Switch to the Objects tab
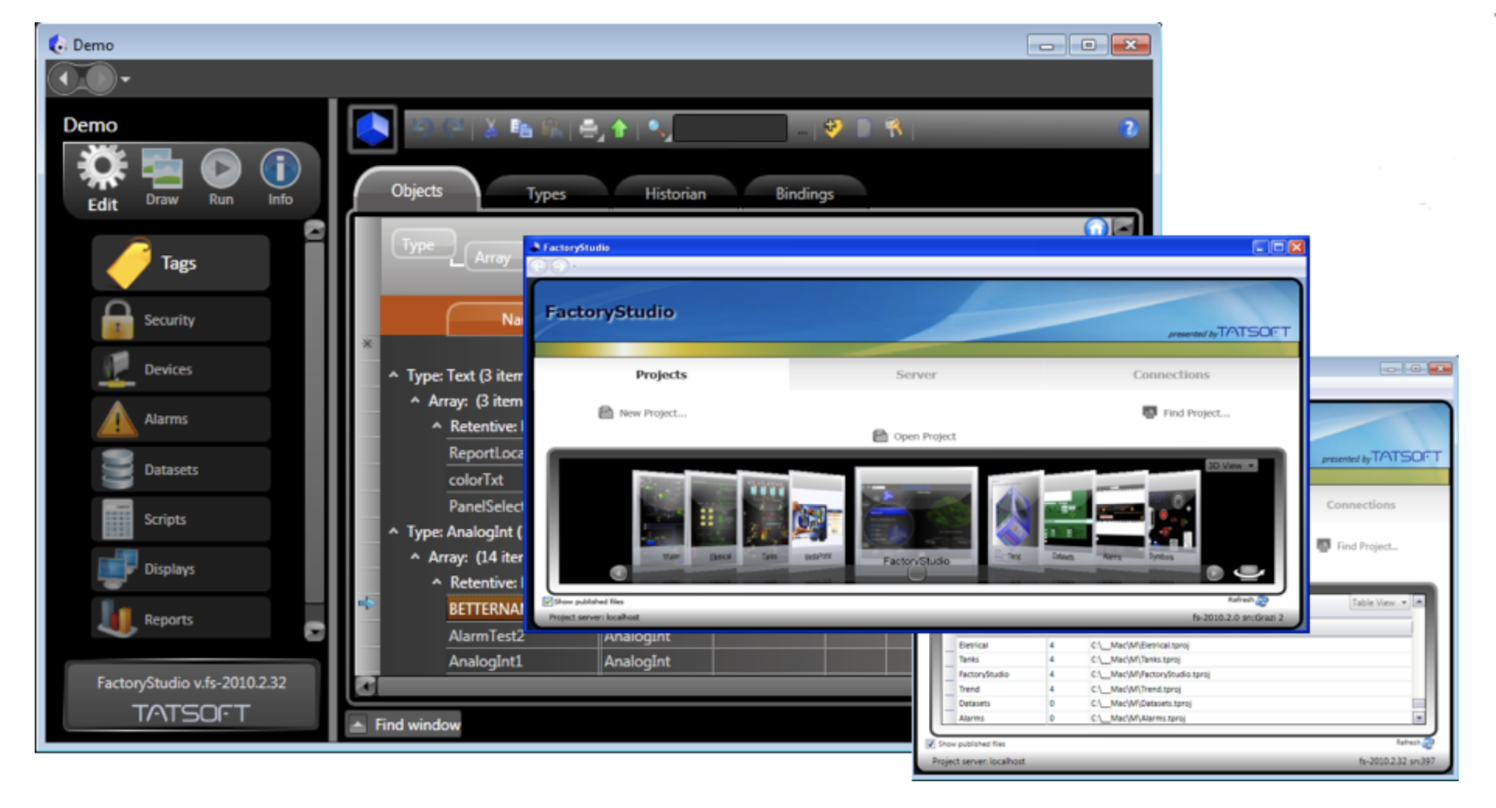The width and height of the screenshot is (1496, 808). click(x=416, y=191)
